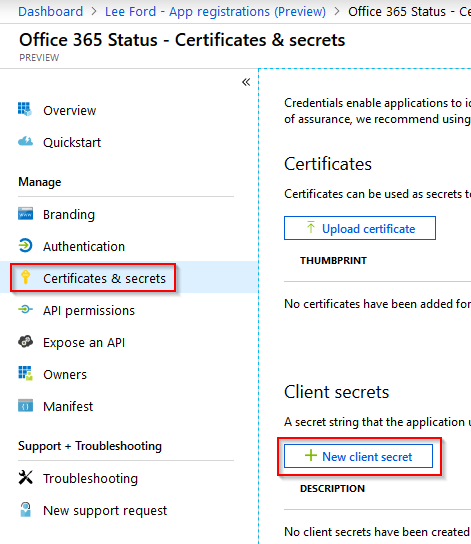Click the THUMBPRINT column header

[333, 261]
